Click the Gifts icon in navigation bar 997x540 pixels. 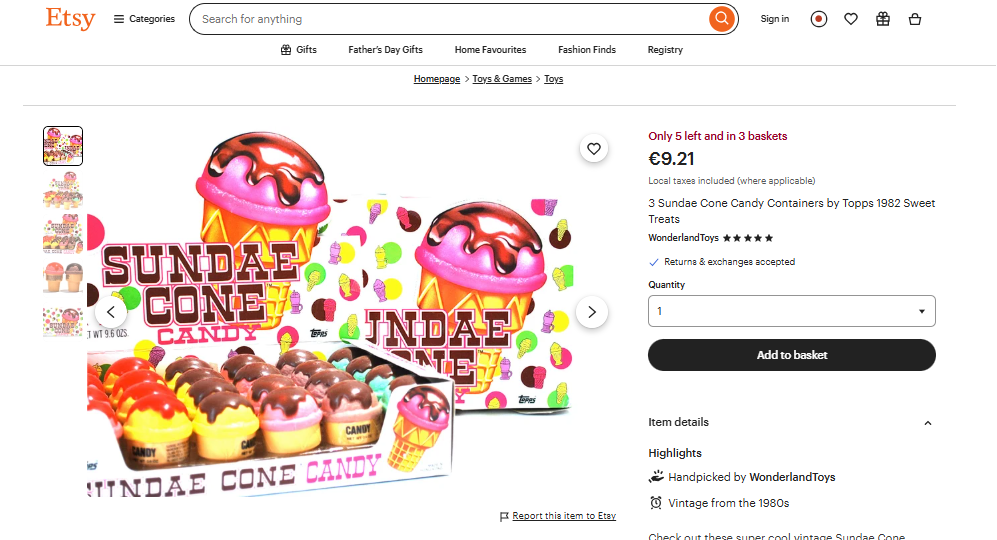click(x=286, y=50)
